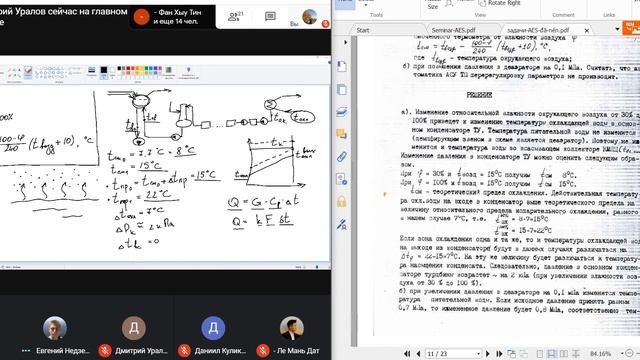Click muted mic icon beside Ле Мань Дат
This screenshot has height=360, width=640.
click(x=263, y=351)
